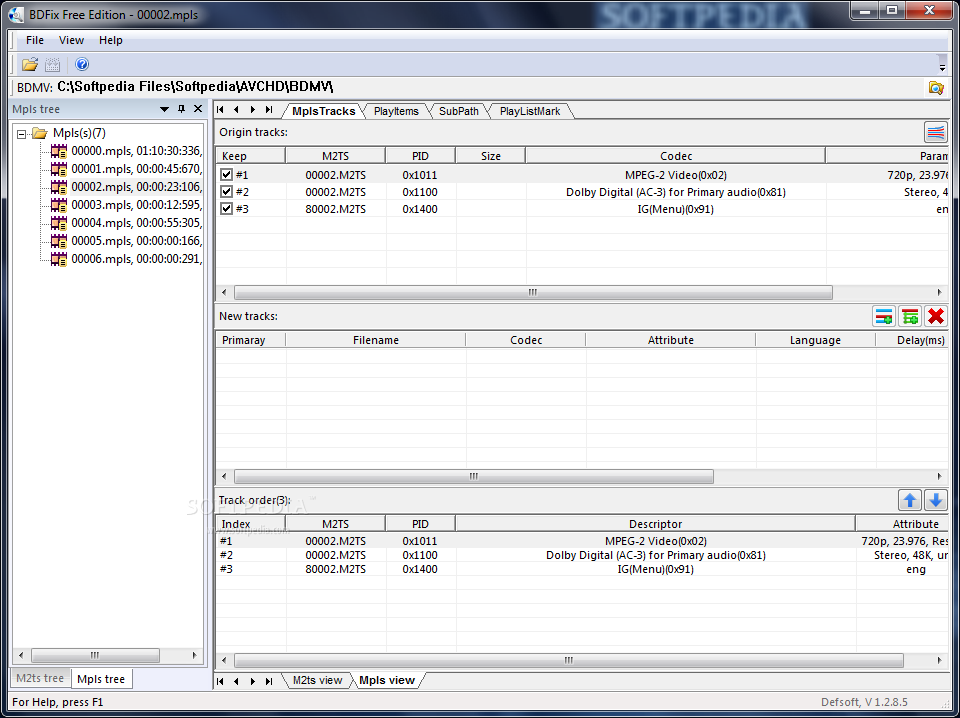Click 0x1100 PID cell in Origin tracks
The width and height of the screenshot is (960, 718).
point(420,192)
